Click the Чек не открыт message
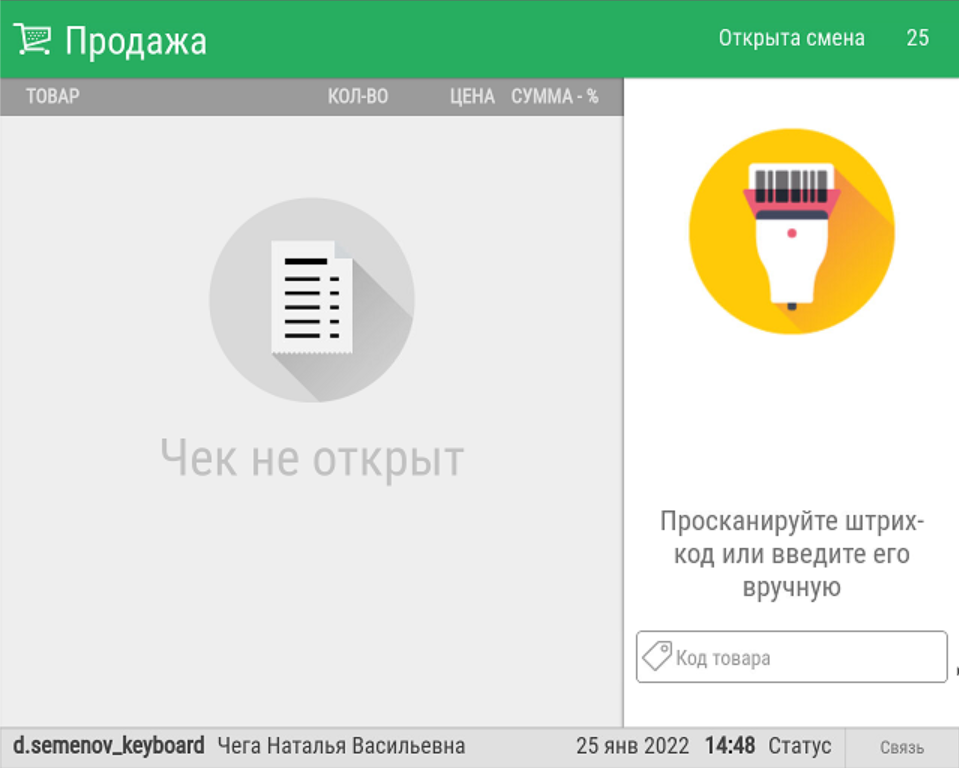 coord(312,459)
